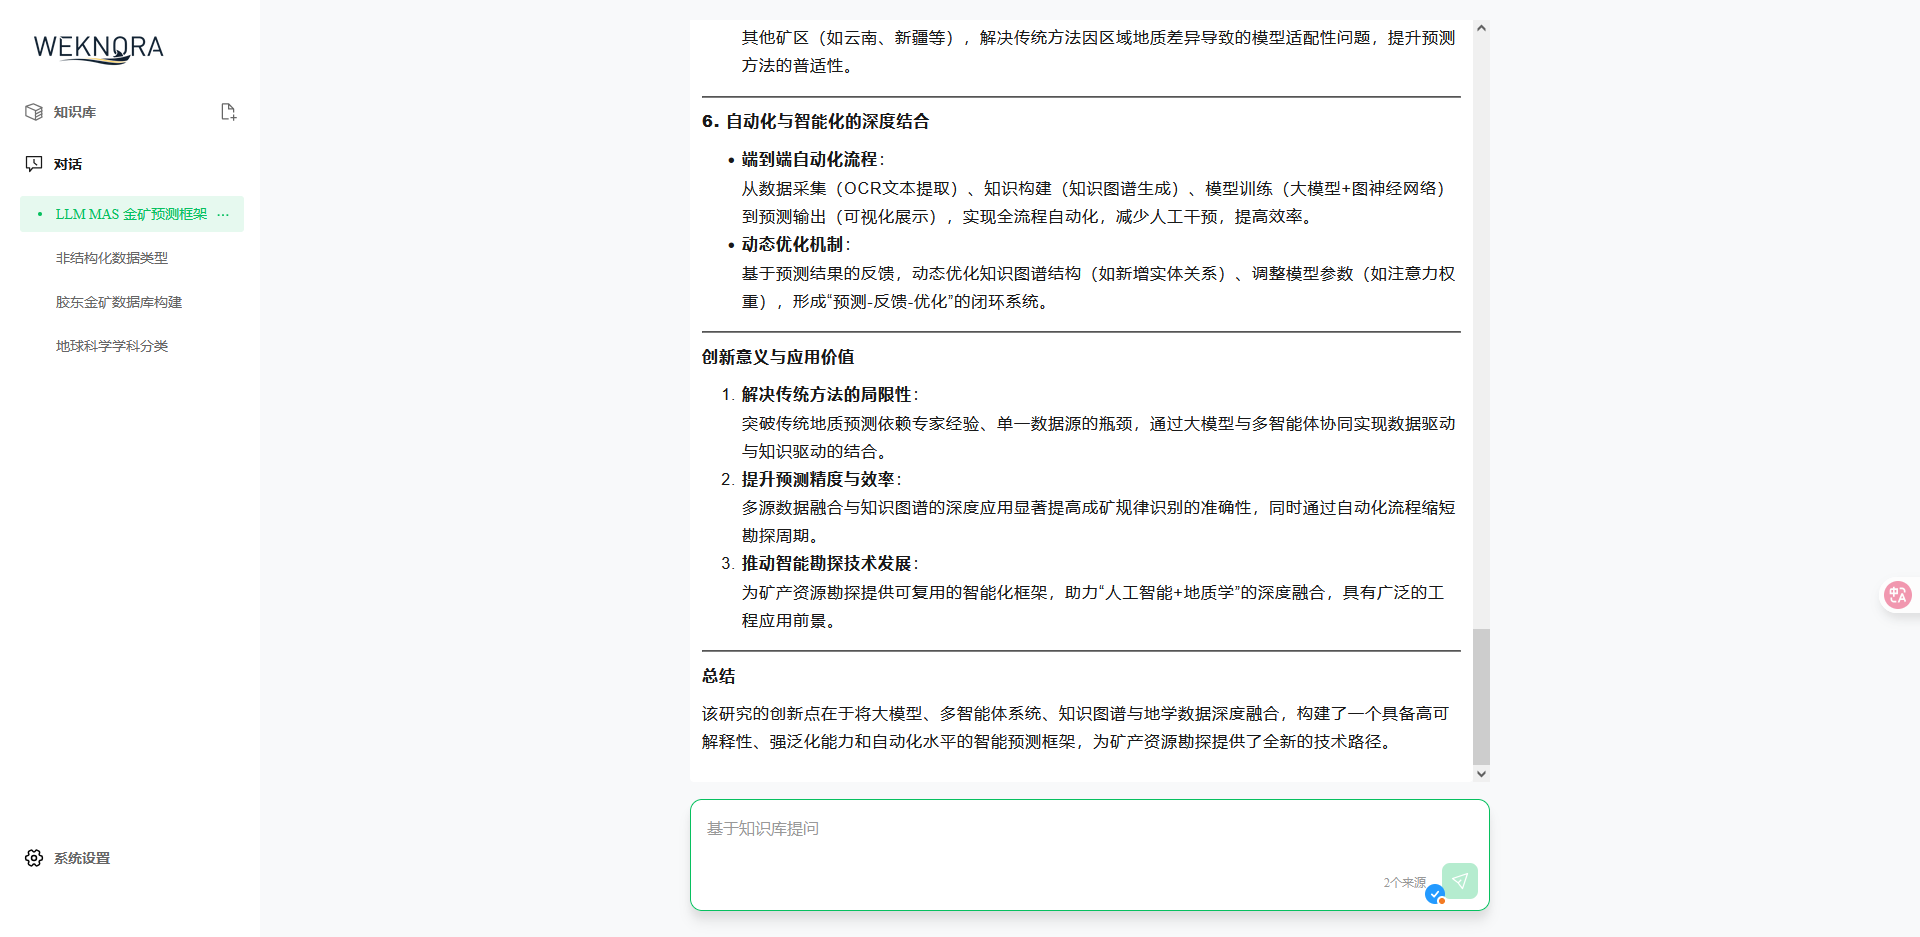
Task: Select the highlighted LLM MAS 金矿预测框架 chat
Action: coord(131,214)
